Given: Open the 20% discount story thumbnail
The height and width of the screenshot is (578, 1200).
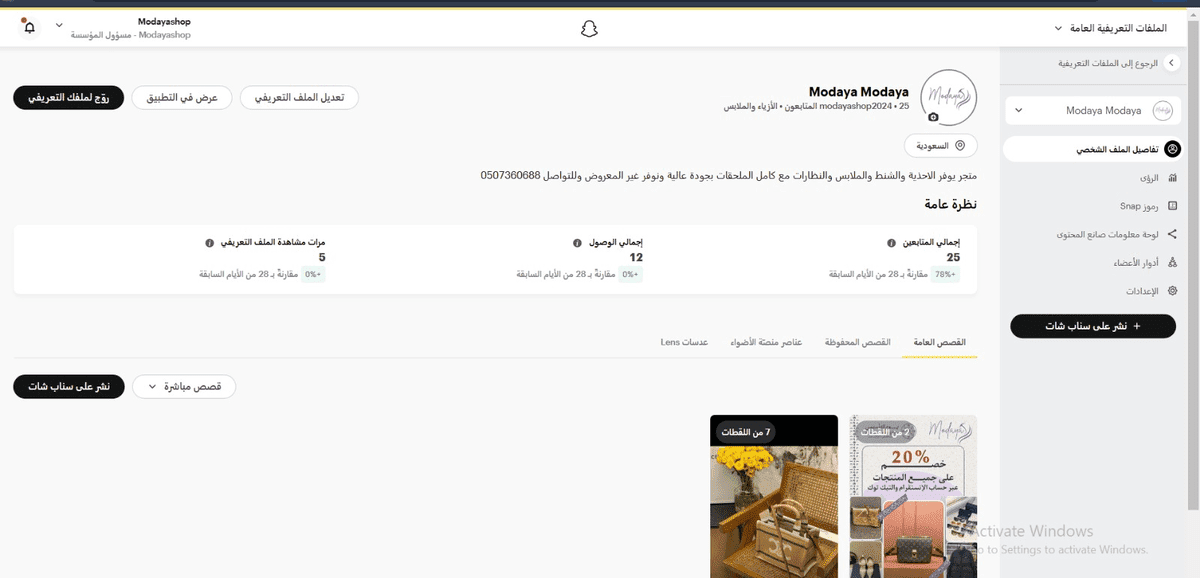Looking at the screenshot, I should (x=913, y=496).
